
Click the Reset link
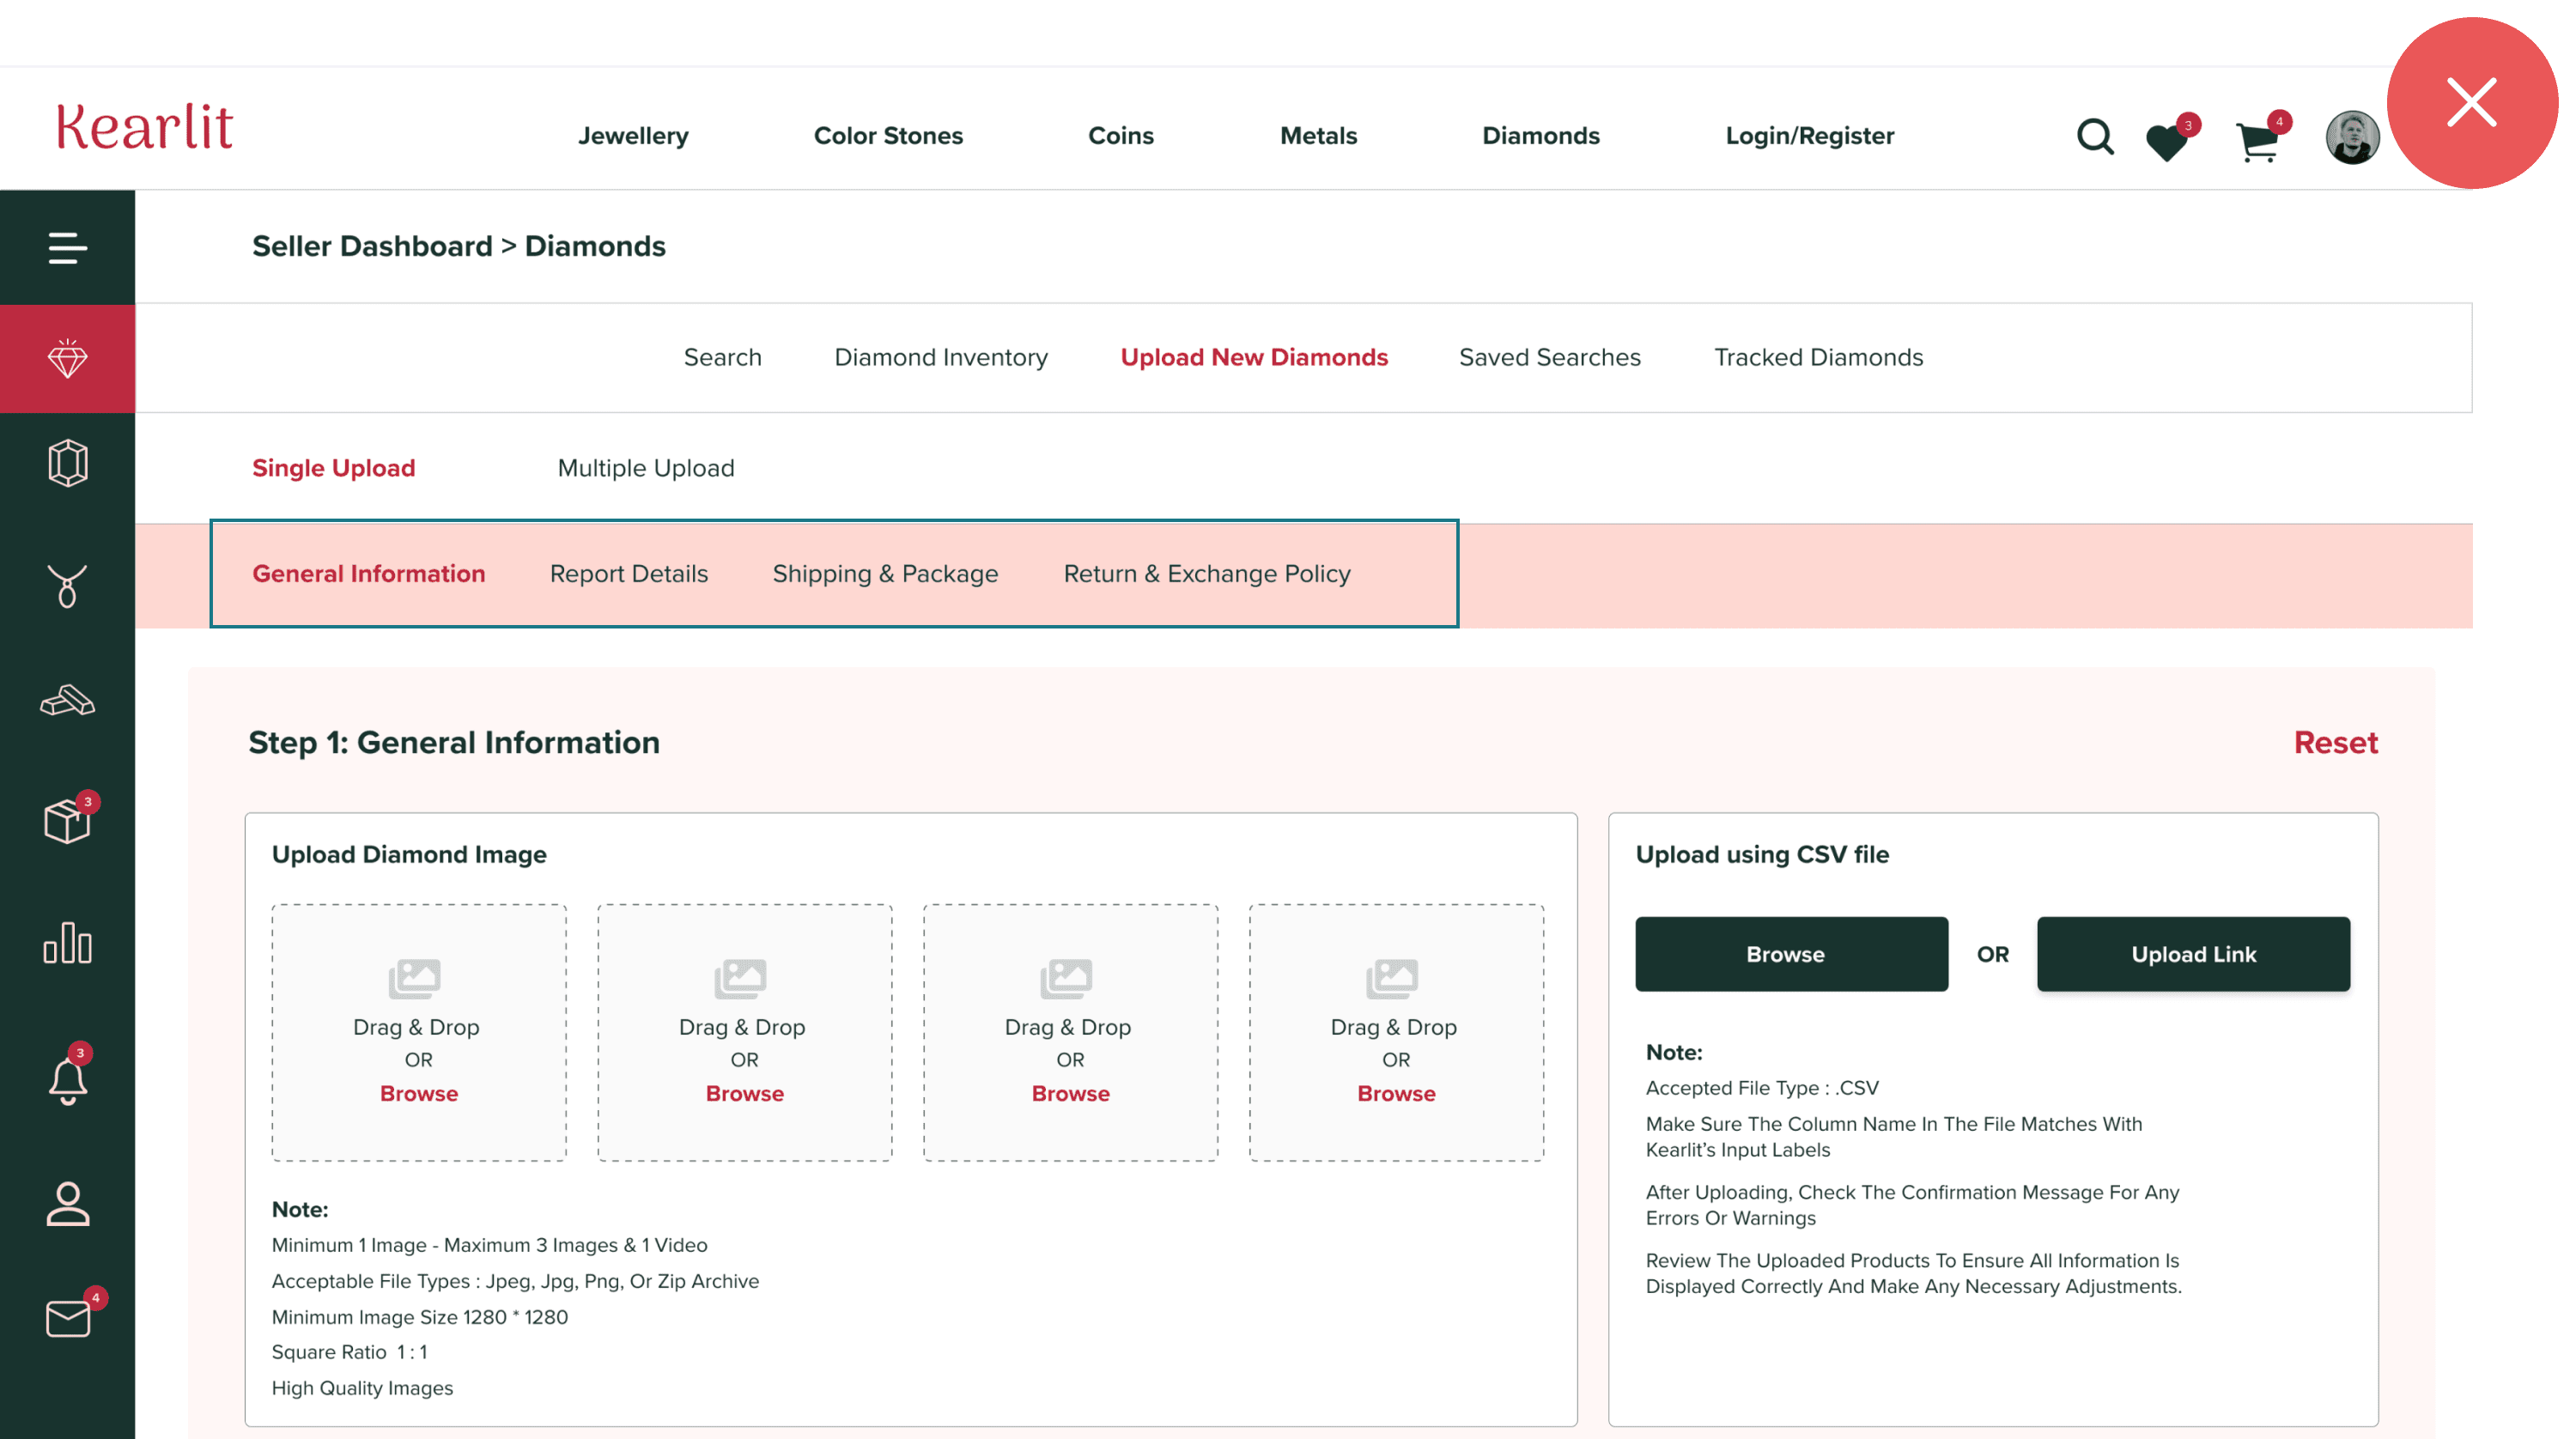pyautogui.click(x=2334, y=742)
